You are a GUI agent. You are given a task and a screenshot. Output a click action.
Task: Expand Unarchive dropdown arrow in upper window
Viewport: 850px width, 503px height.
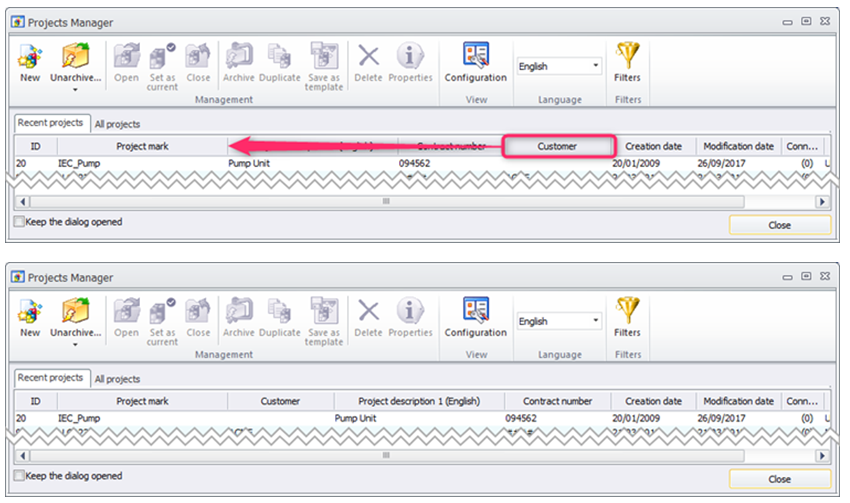tap(75, 89)
